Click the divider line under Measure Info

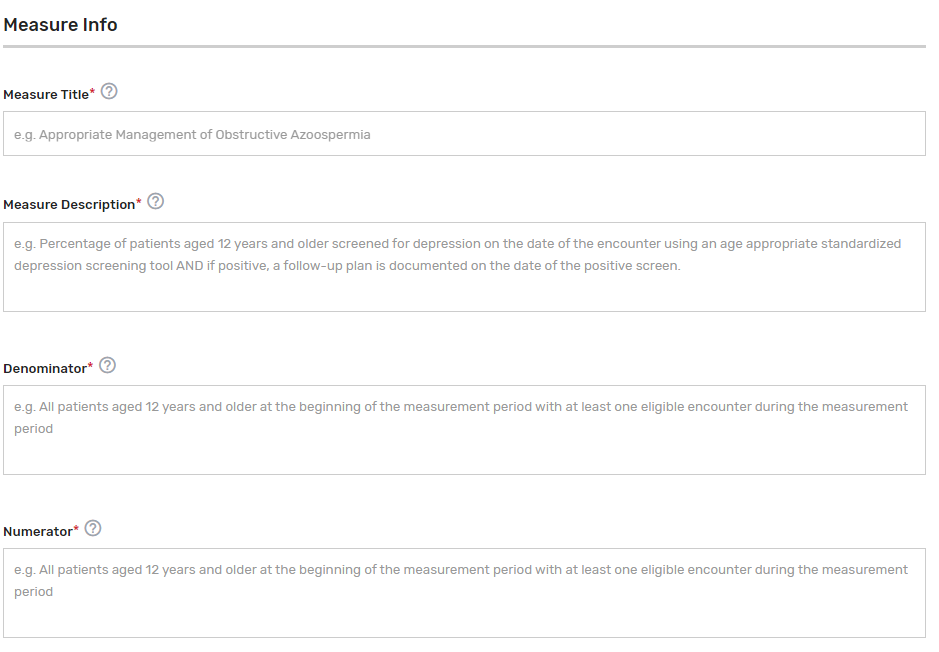[x=464, y=46]
